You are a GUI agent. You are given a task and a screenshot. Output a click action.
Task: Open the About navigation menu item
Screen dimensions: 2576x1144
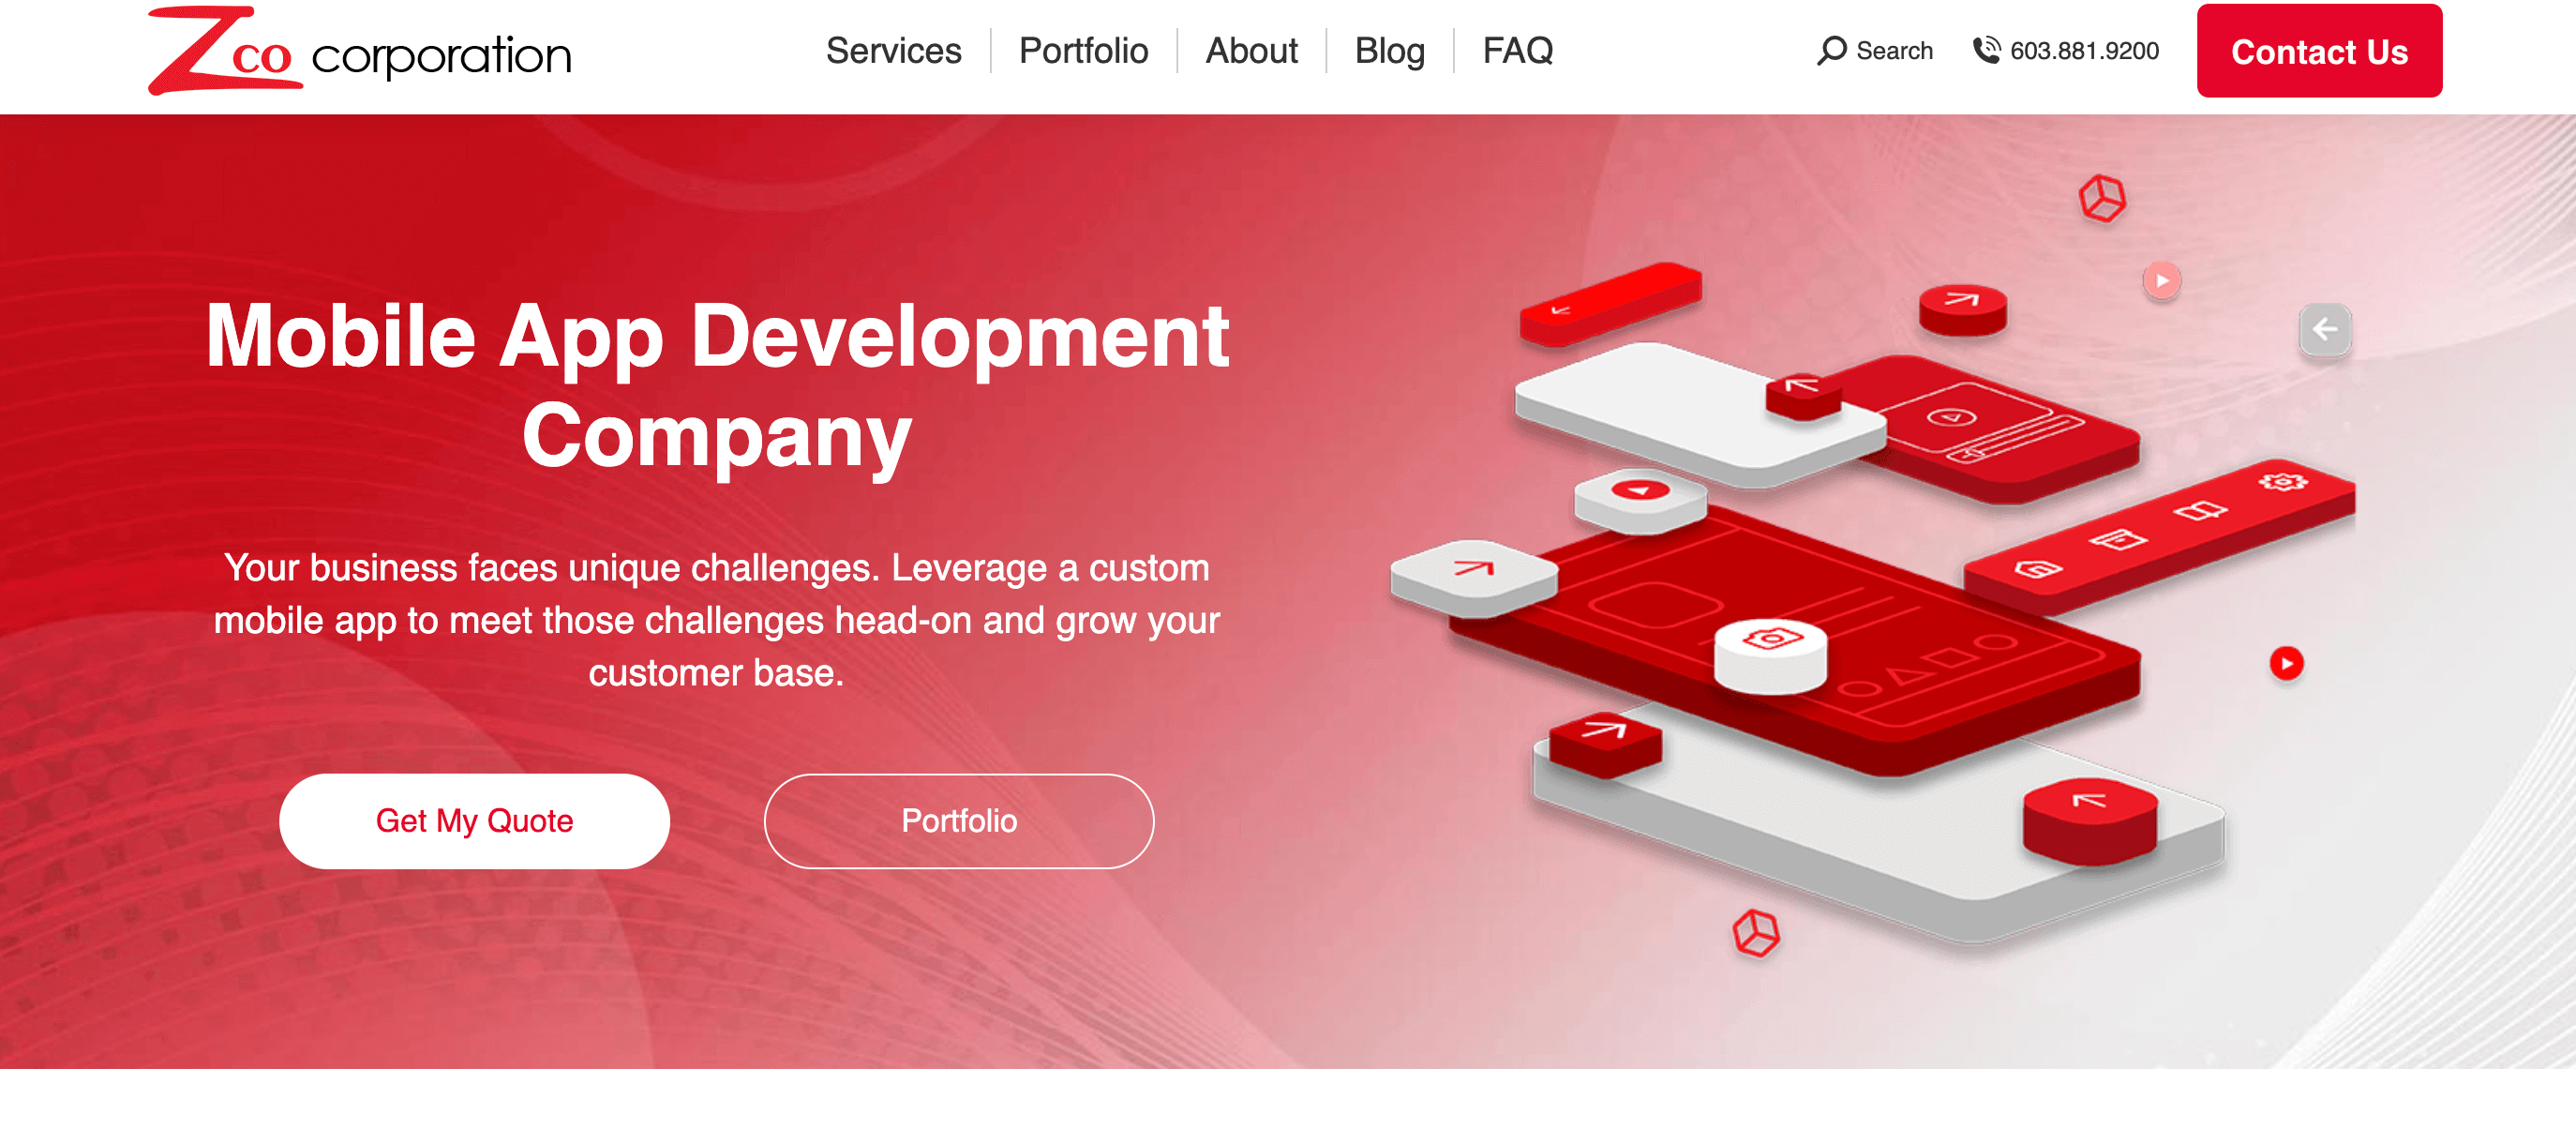tap(1251, 51)
